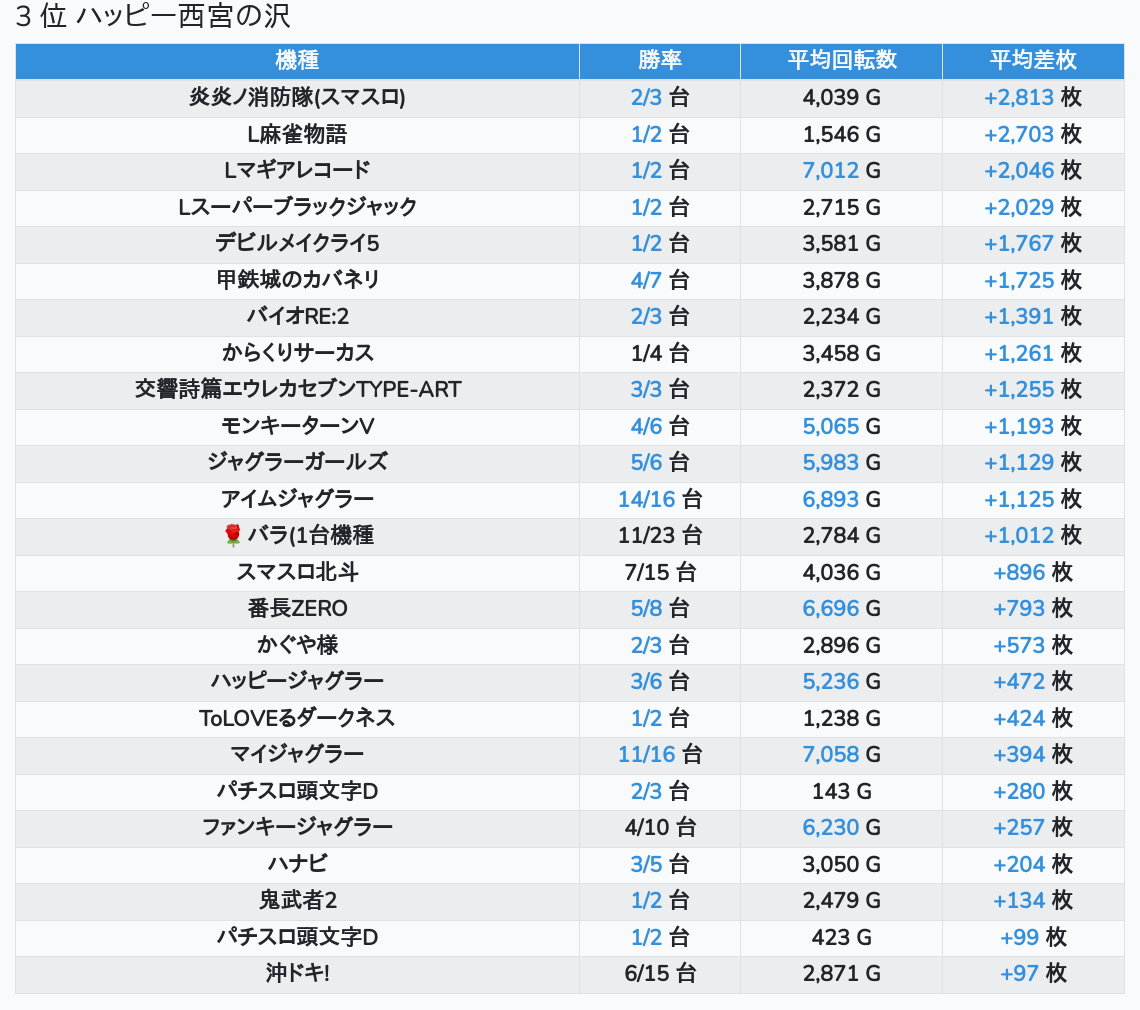
Task: Select the win rate '6/15 台'
Action: pyautogui.click(x=660, y=974)
